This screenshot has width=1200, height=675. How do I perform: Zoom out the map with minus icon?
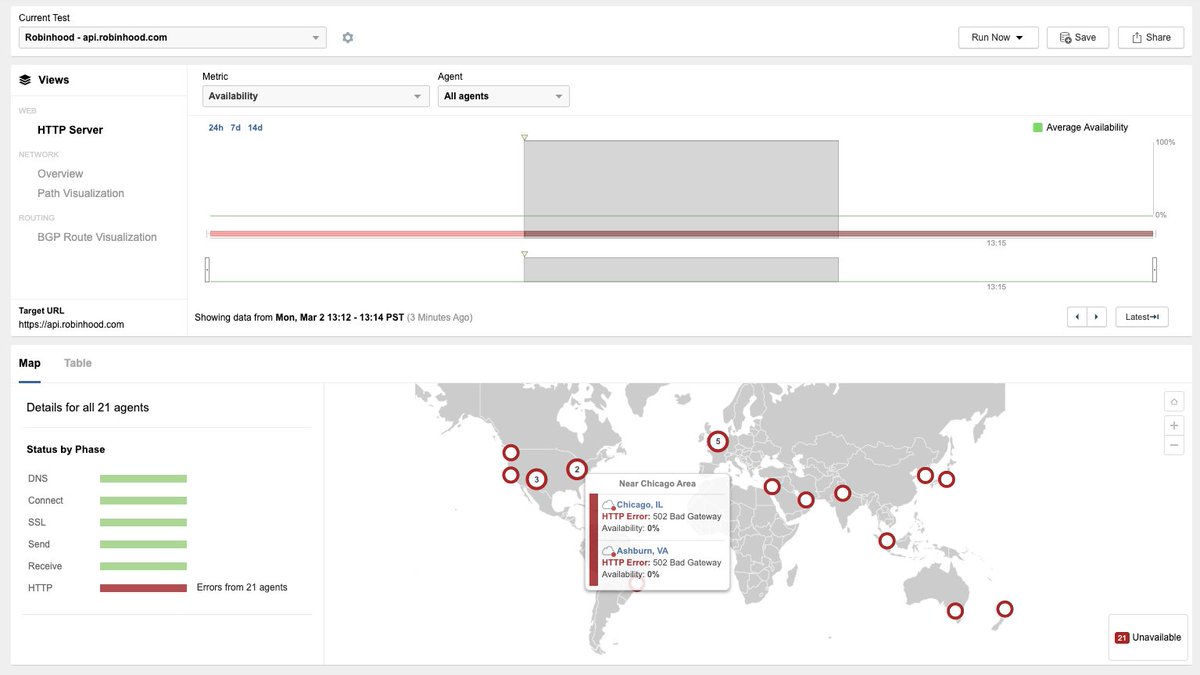(x=1174, y=445)
